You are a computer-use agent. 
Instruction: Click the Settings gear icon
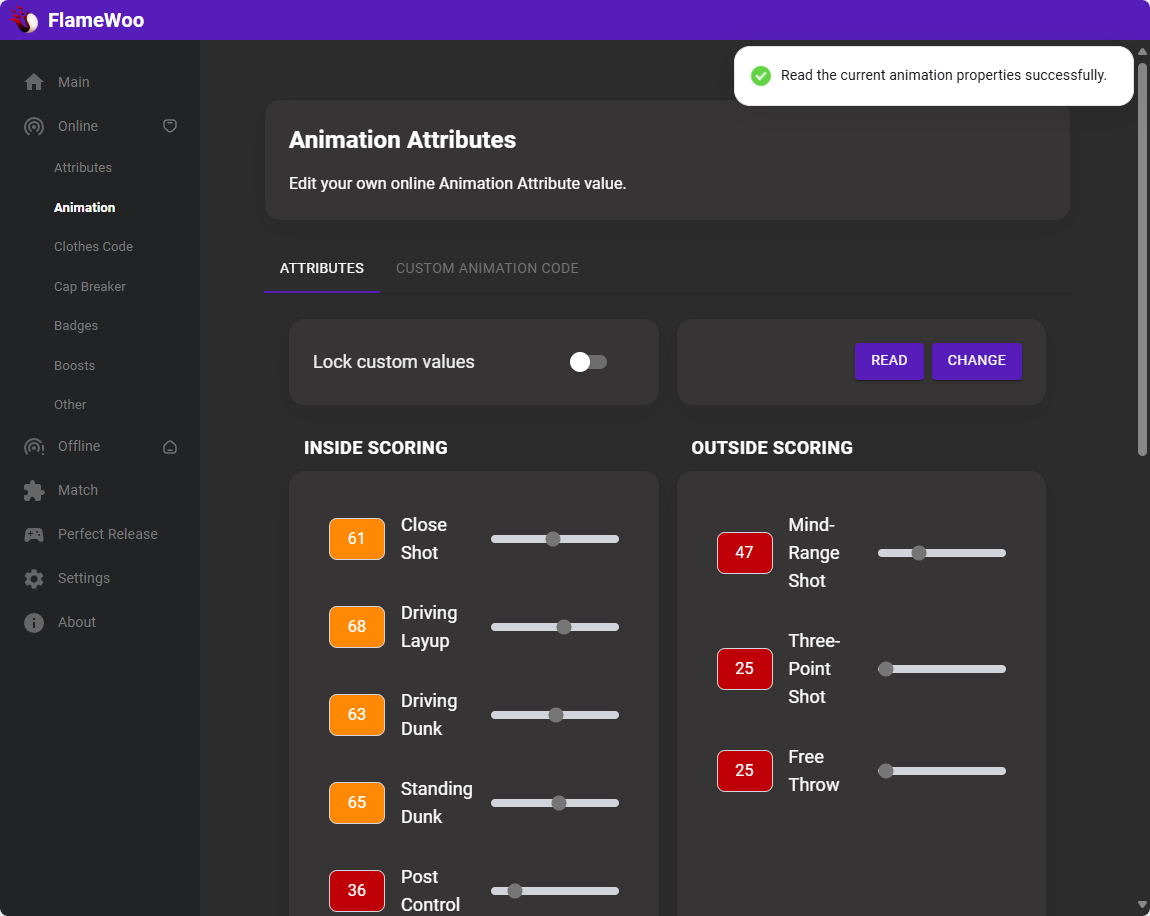(34, 579)
